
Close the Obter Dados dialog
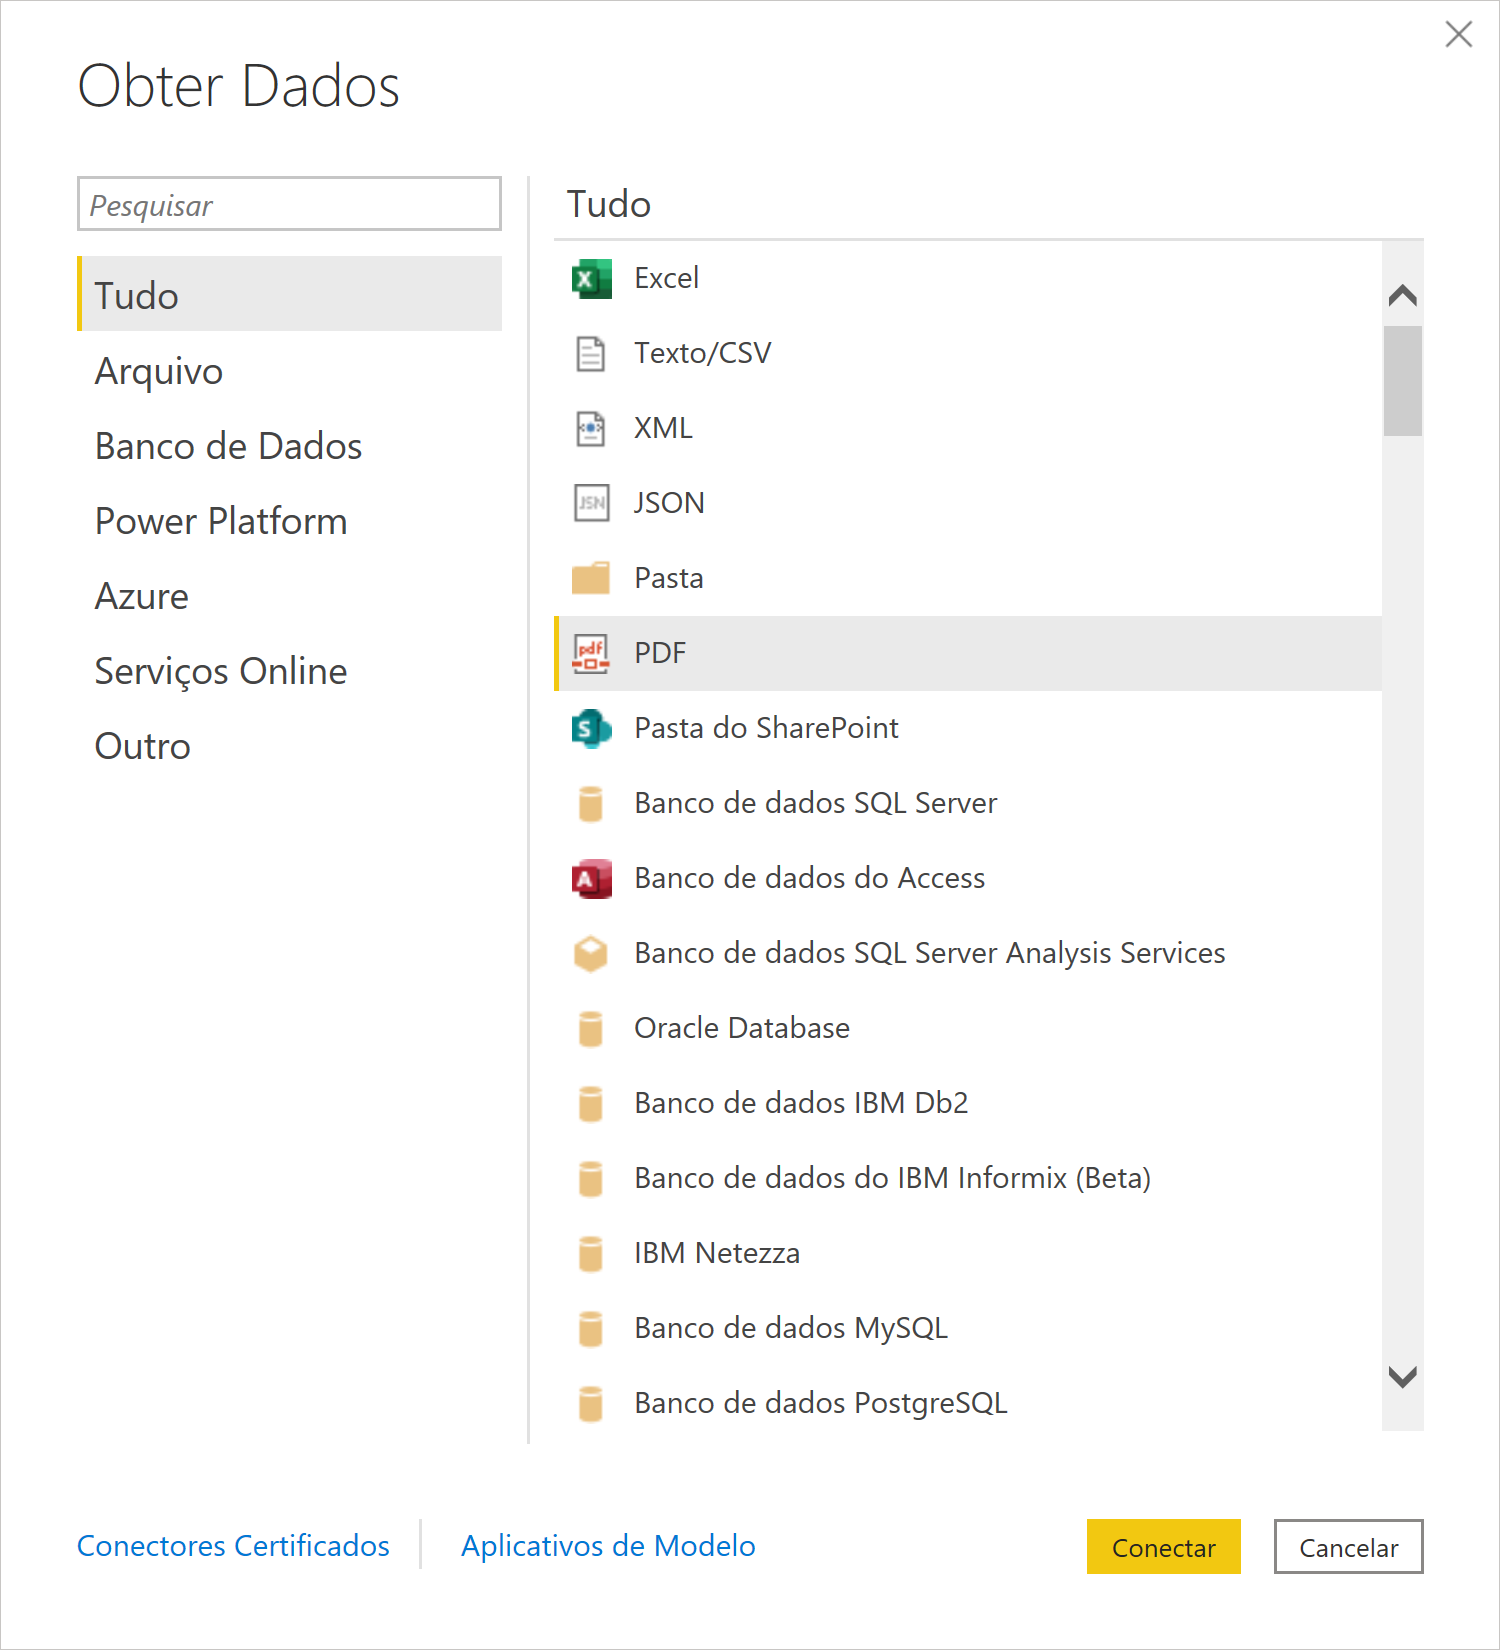[x=1459, y=34]
